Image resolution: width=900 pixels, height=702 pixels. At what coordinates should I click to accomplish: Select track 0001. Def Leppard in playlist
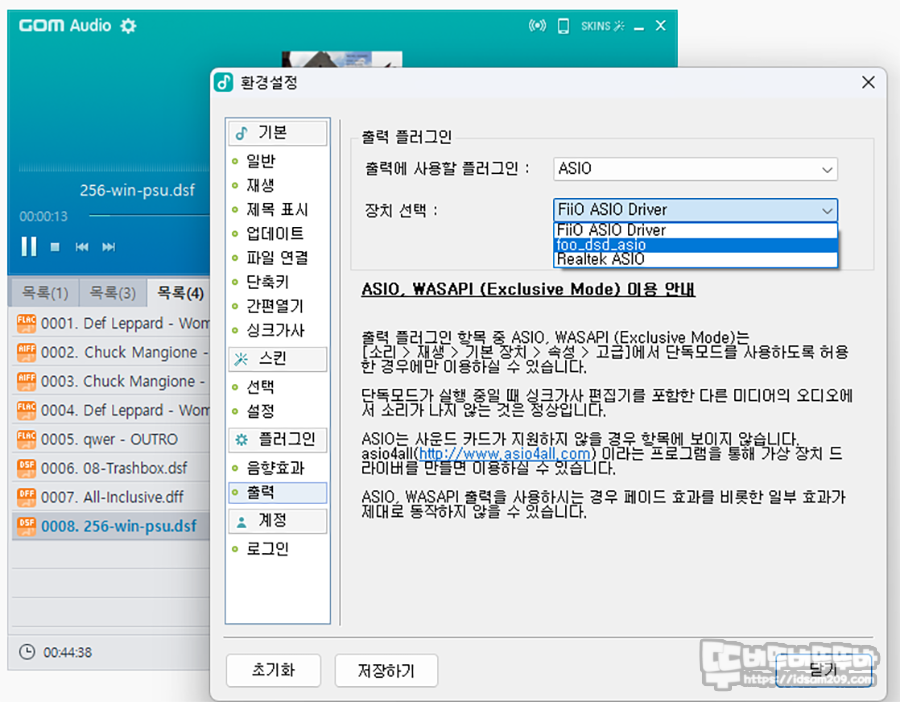click(x=111, y=323)
